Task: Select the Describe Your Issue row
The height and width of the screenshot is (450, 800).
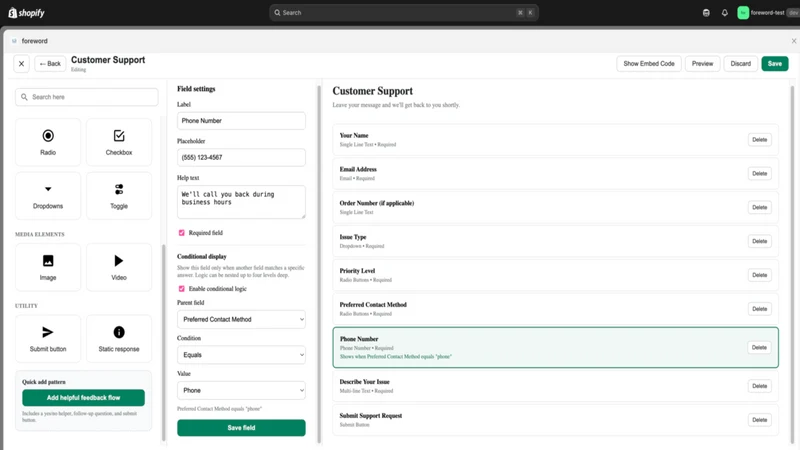Action: [x=556, y=386]
